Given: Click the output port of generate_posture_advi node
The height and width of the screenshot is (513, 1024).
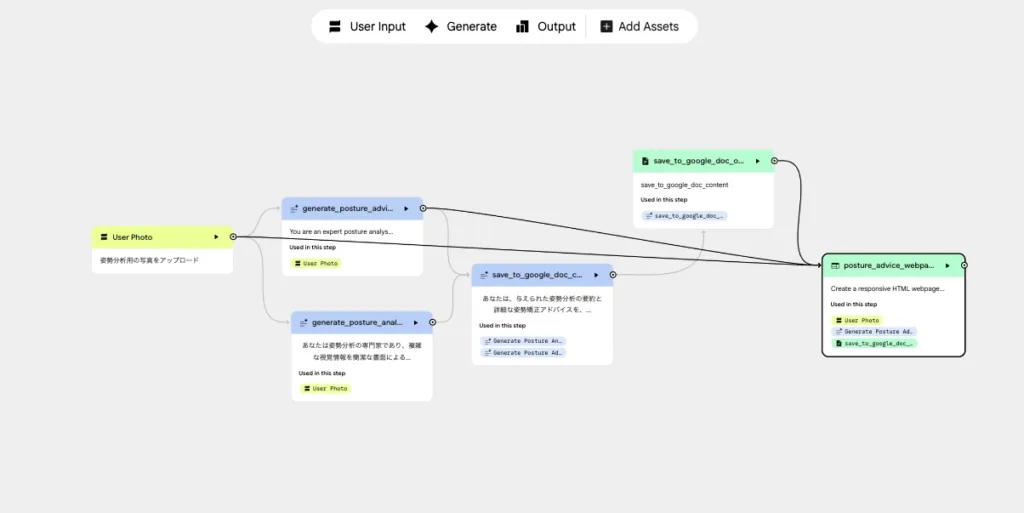Looking at the screenshot, I should pos(423,209).
